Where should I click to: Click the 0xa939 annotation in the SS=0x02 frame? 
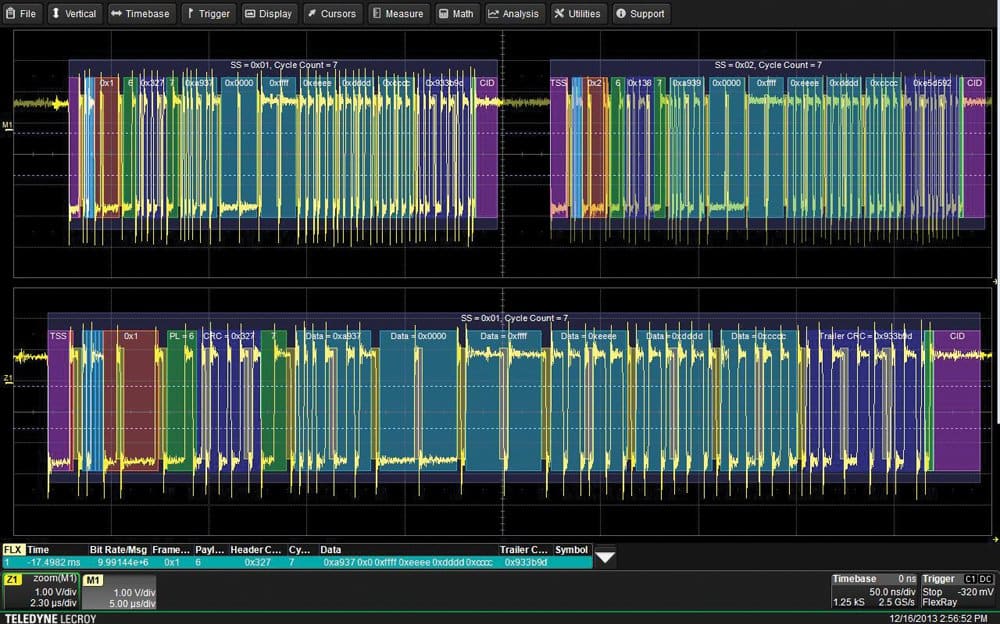pos(687,83)
